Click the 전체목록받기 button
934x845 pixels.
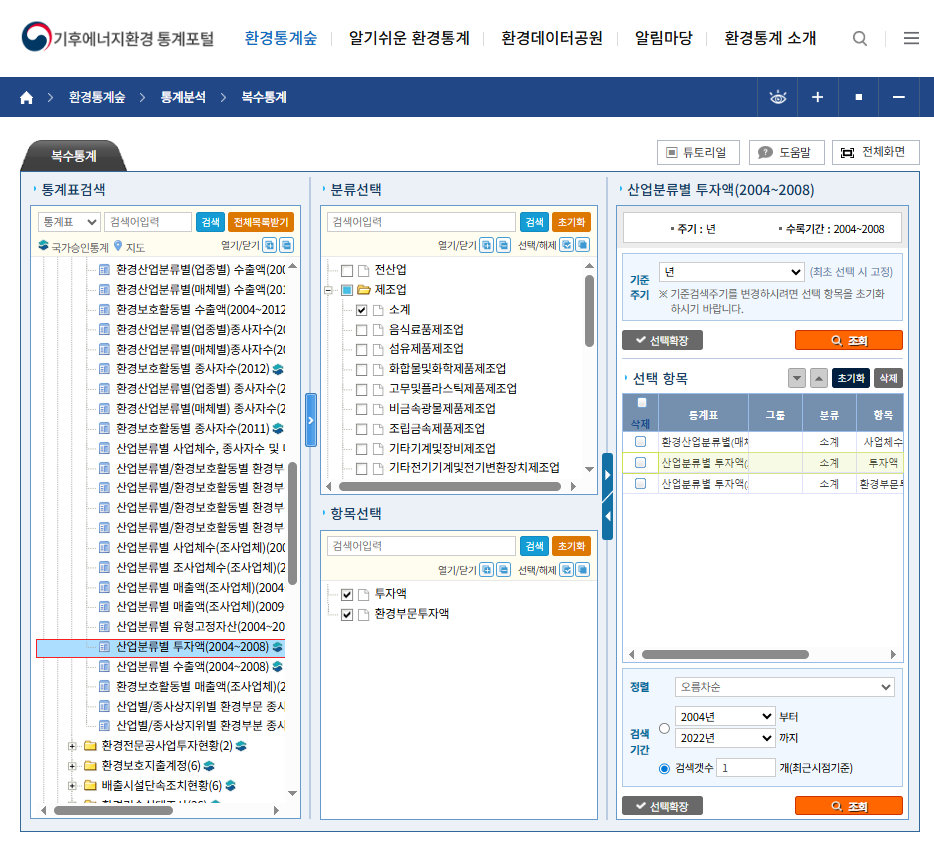click(x=260, y=222)
